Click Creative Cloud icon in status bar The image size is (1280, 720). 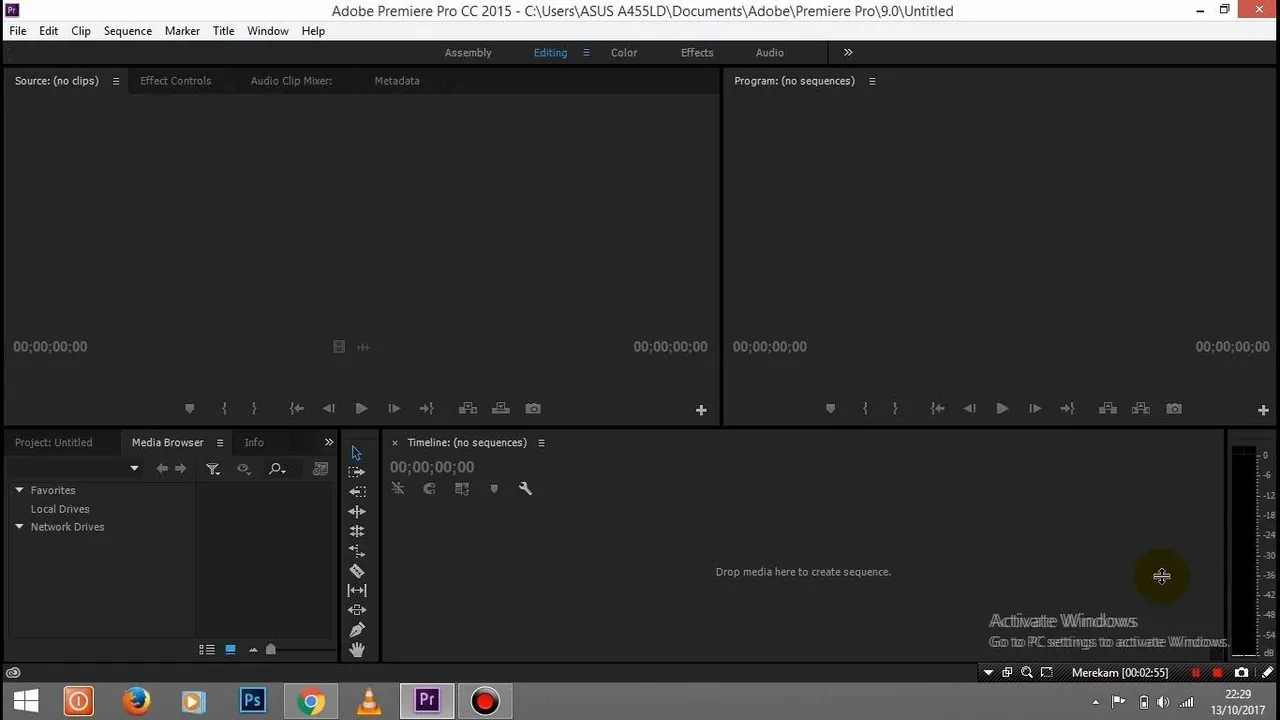pos(13,673)
